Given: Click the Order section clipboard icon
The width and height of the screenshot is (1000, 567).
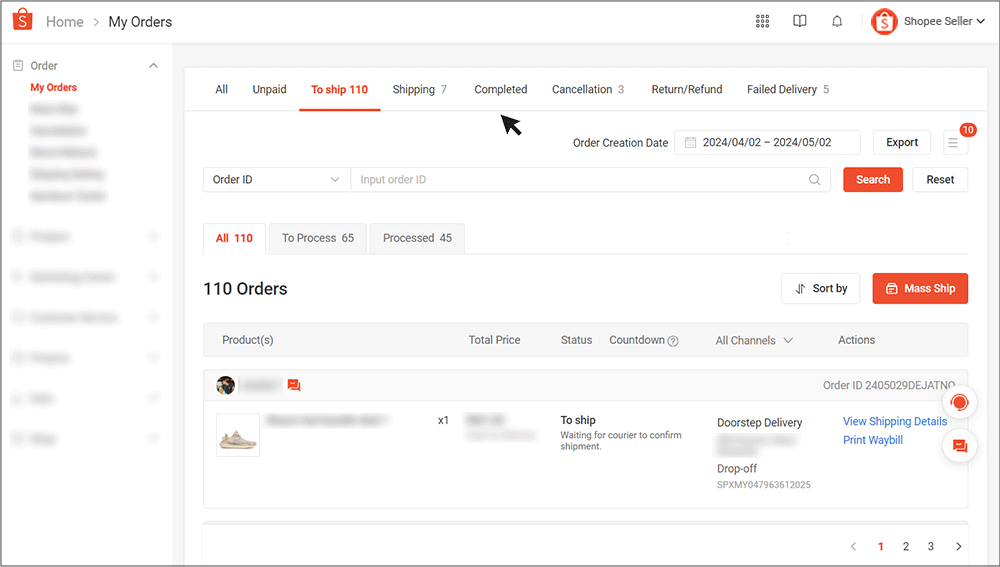Looking at the screenshot, I should 18,65.
